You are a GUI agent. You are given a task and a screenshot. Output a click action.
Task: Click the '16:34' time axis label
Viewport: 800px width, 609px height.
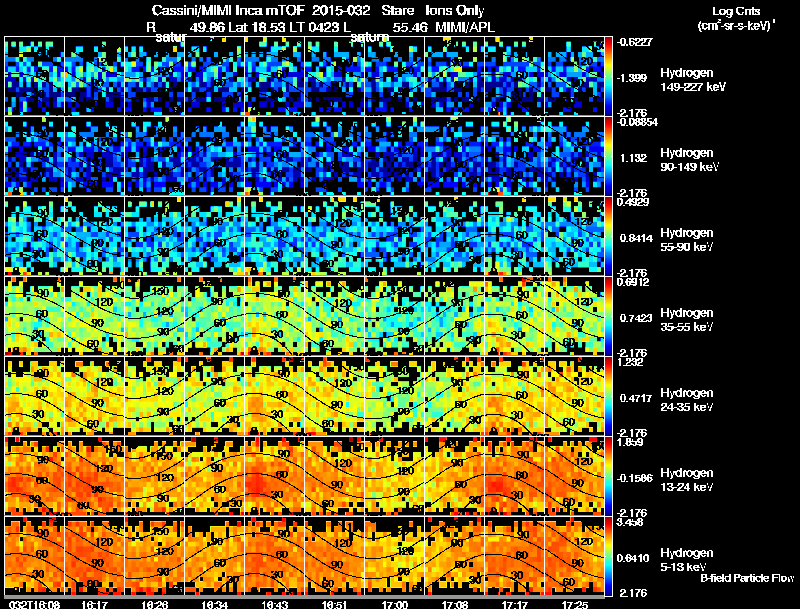click(214, 604)
